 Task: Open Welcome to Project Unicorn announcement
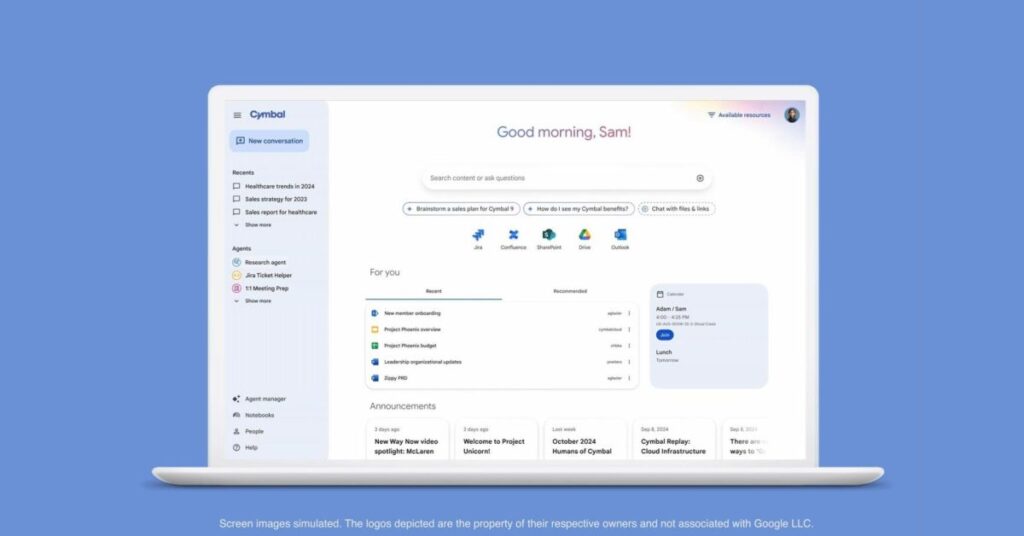pos(496,441)
